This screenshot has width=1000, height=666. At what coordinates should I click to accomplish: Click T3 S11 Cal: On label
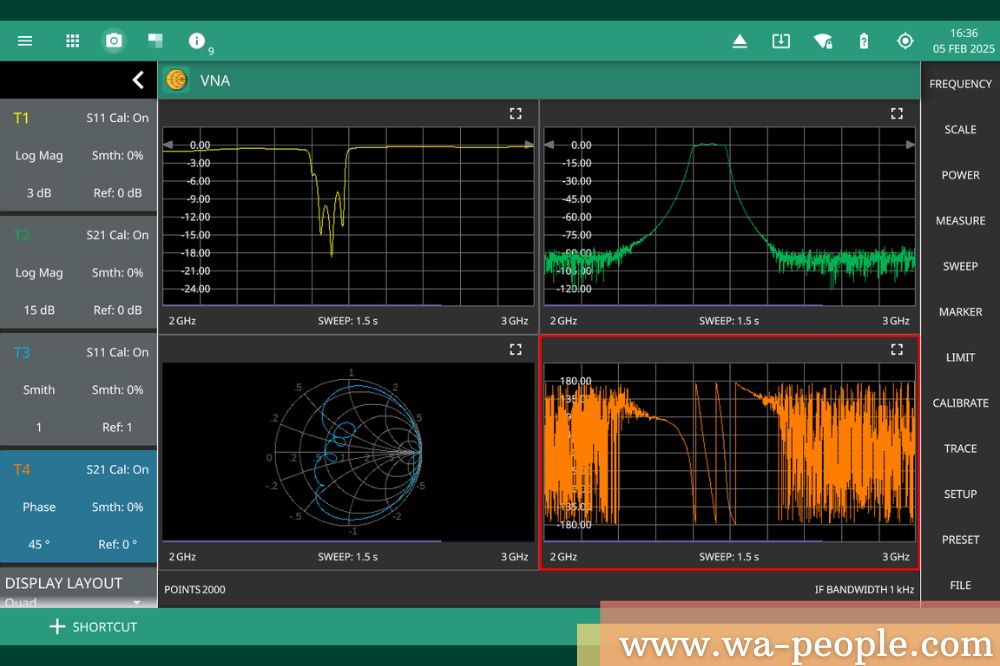[117, 352]
